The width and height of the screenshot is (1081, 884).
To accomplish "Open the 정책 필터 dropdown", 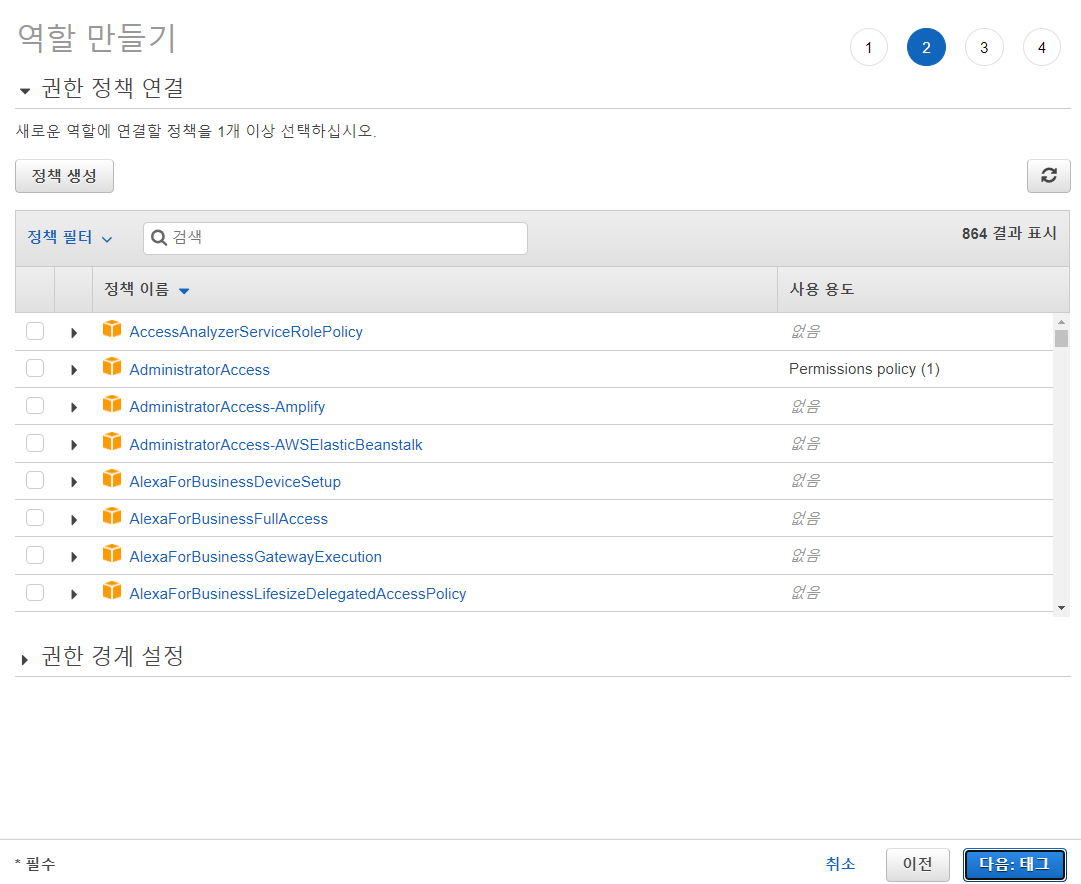I will [70, 238].
